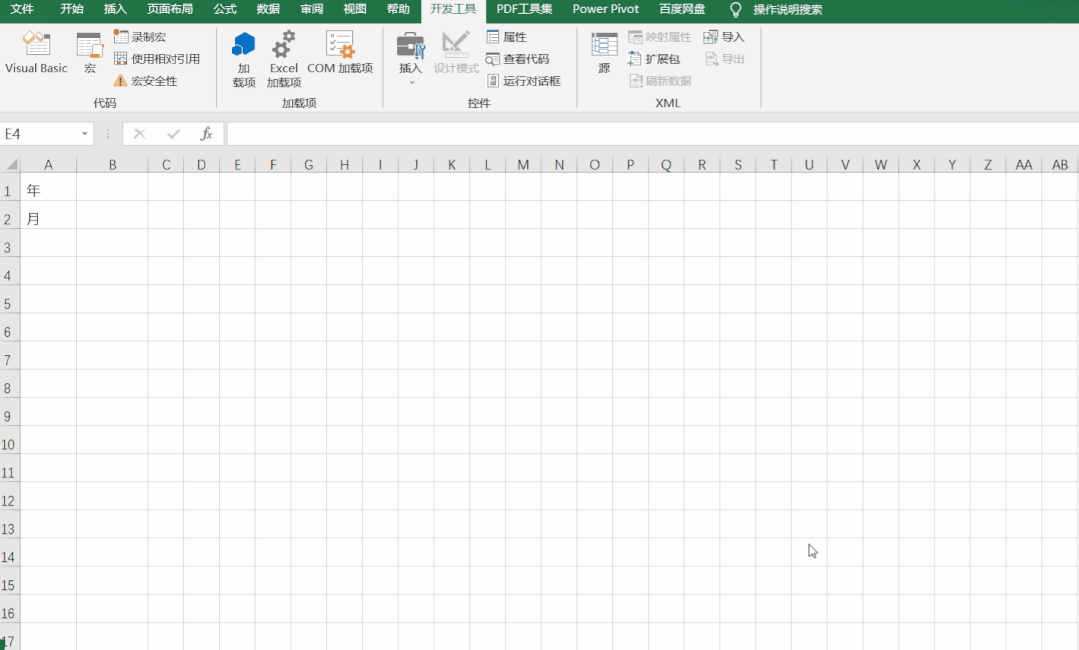
Task: Switch to the PDF工具集 tab
Action: tap(524, 9)
